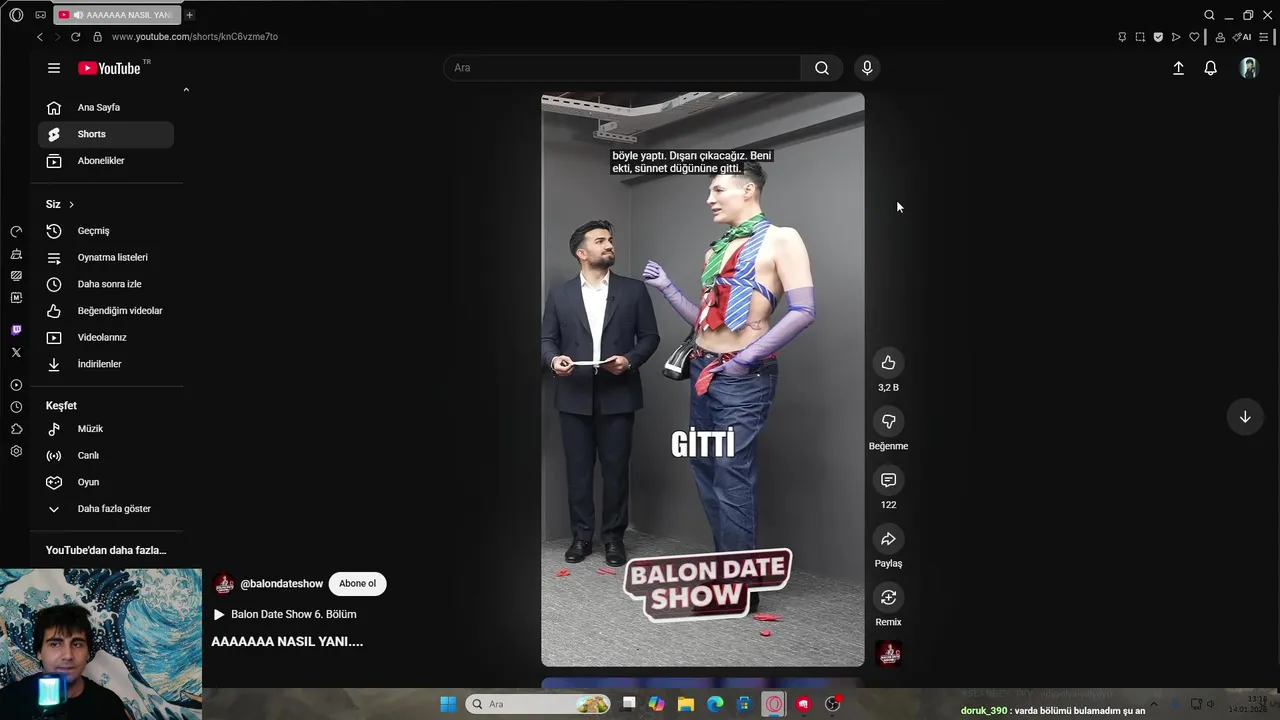The height and width of the screenshot is (720, 1280).
Task: Click the pinboard pin icon
Action: tap(1122, 37)
